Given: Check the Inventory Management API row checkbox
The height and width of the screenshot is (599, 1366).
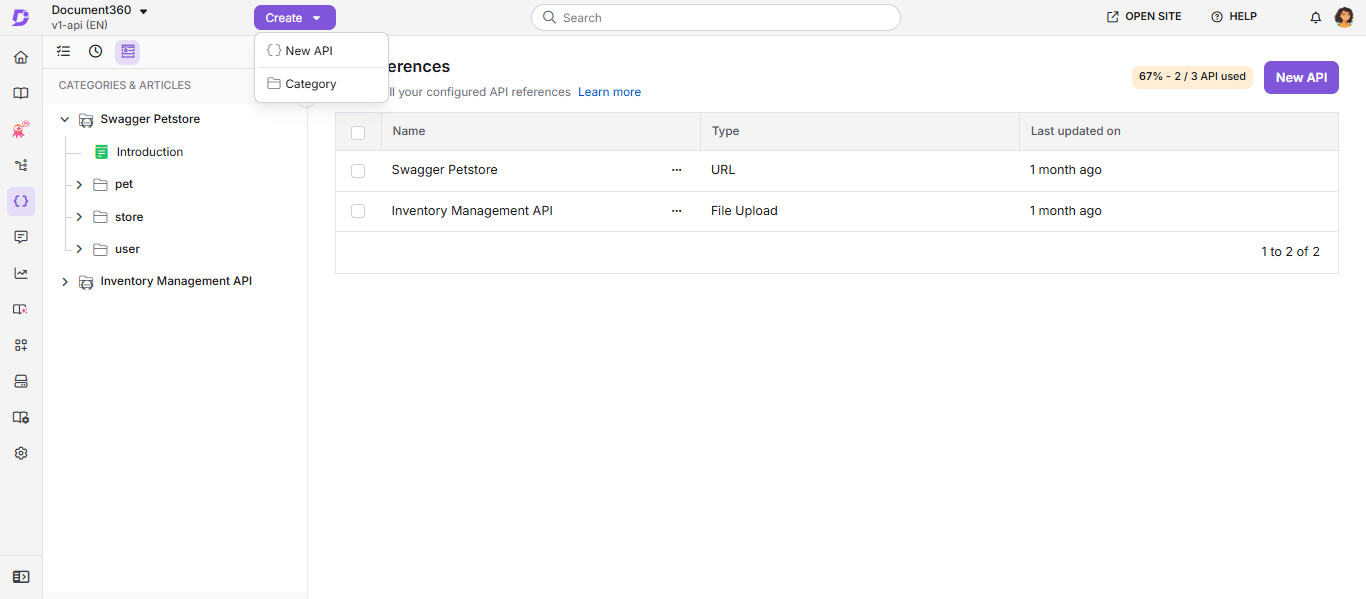Looking at the screenshot, I should [x=358, y=211].
